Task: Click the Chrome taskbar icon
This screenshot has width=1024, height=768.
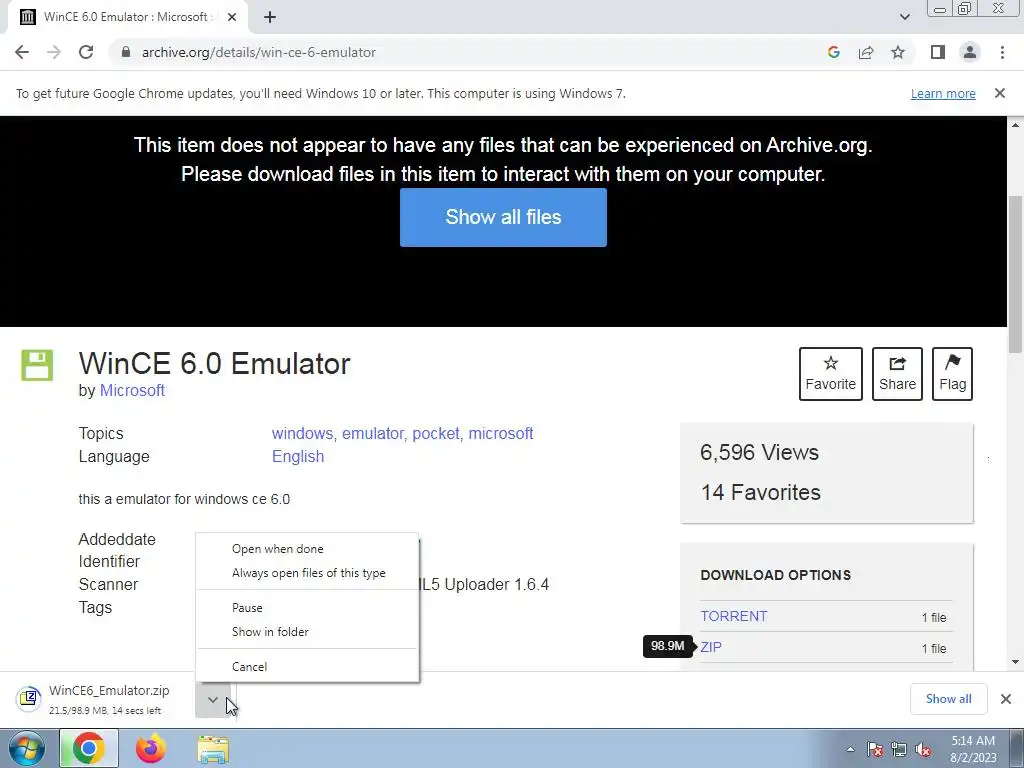Action: (89, 748)
